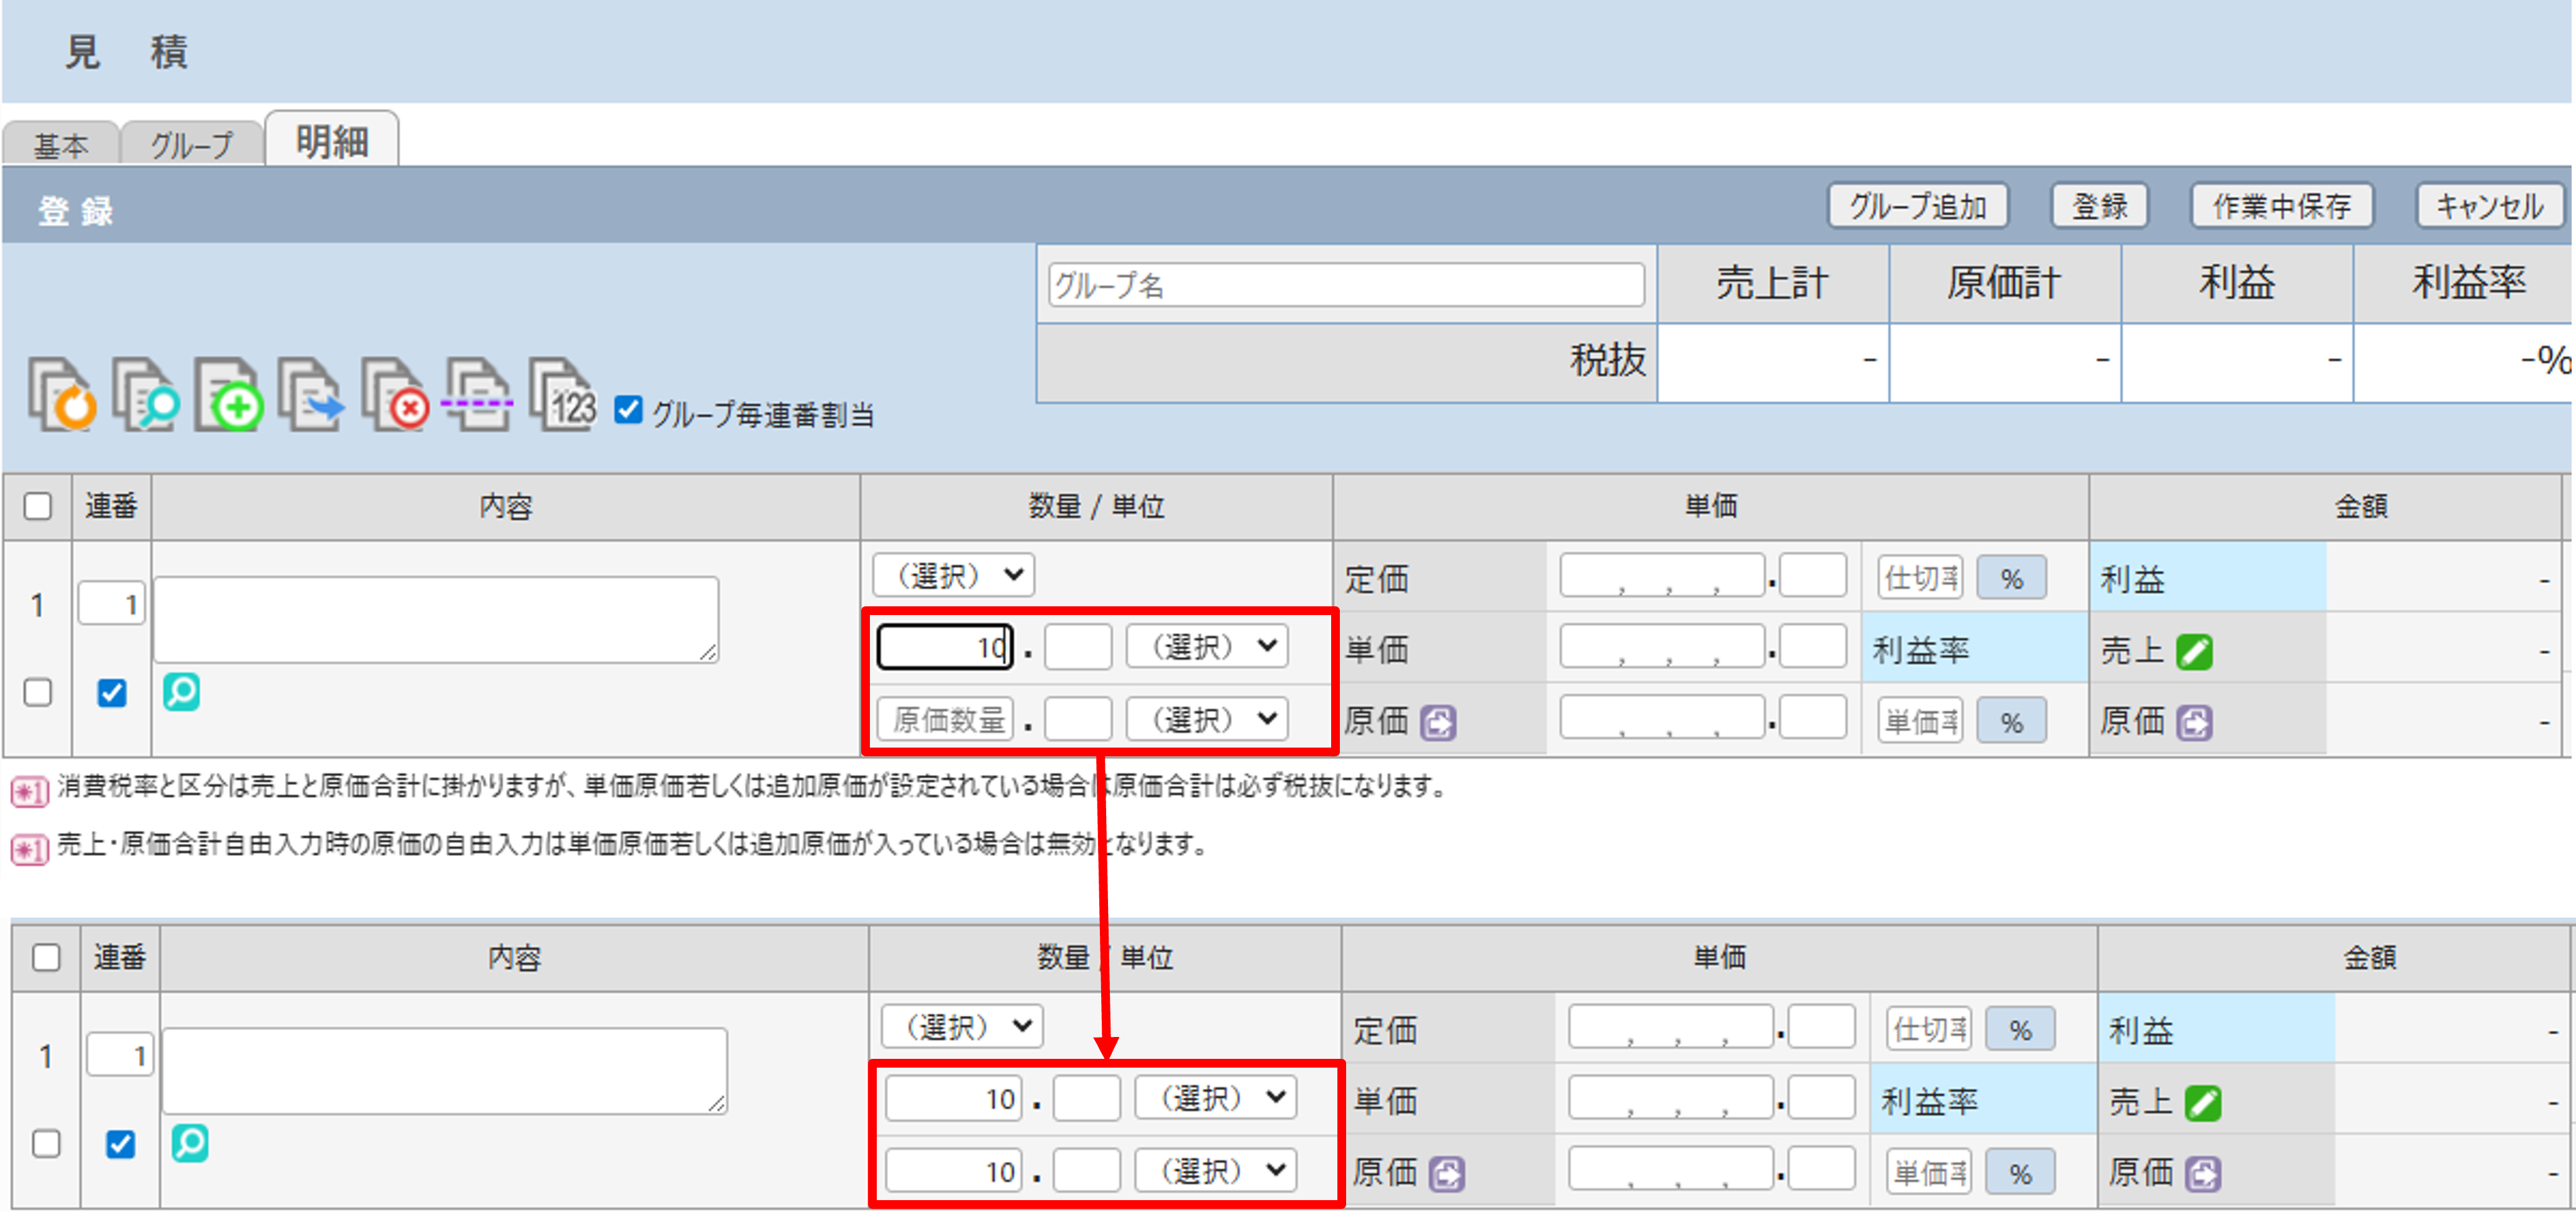Switch to the 基本 tab

(x=61, y=145)
